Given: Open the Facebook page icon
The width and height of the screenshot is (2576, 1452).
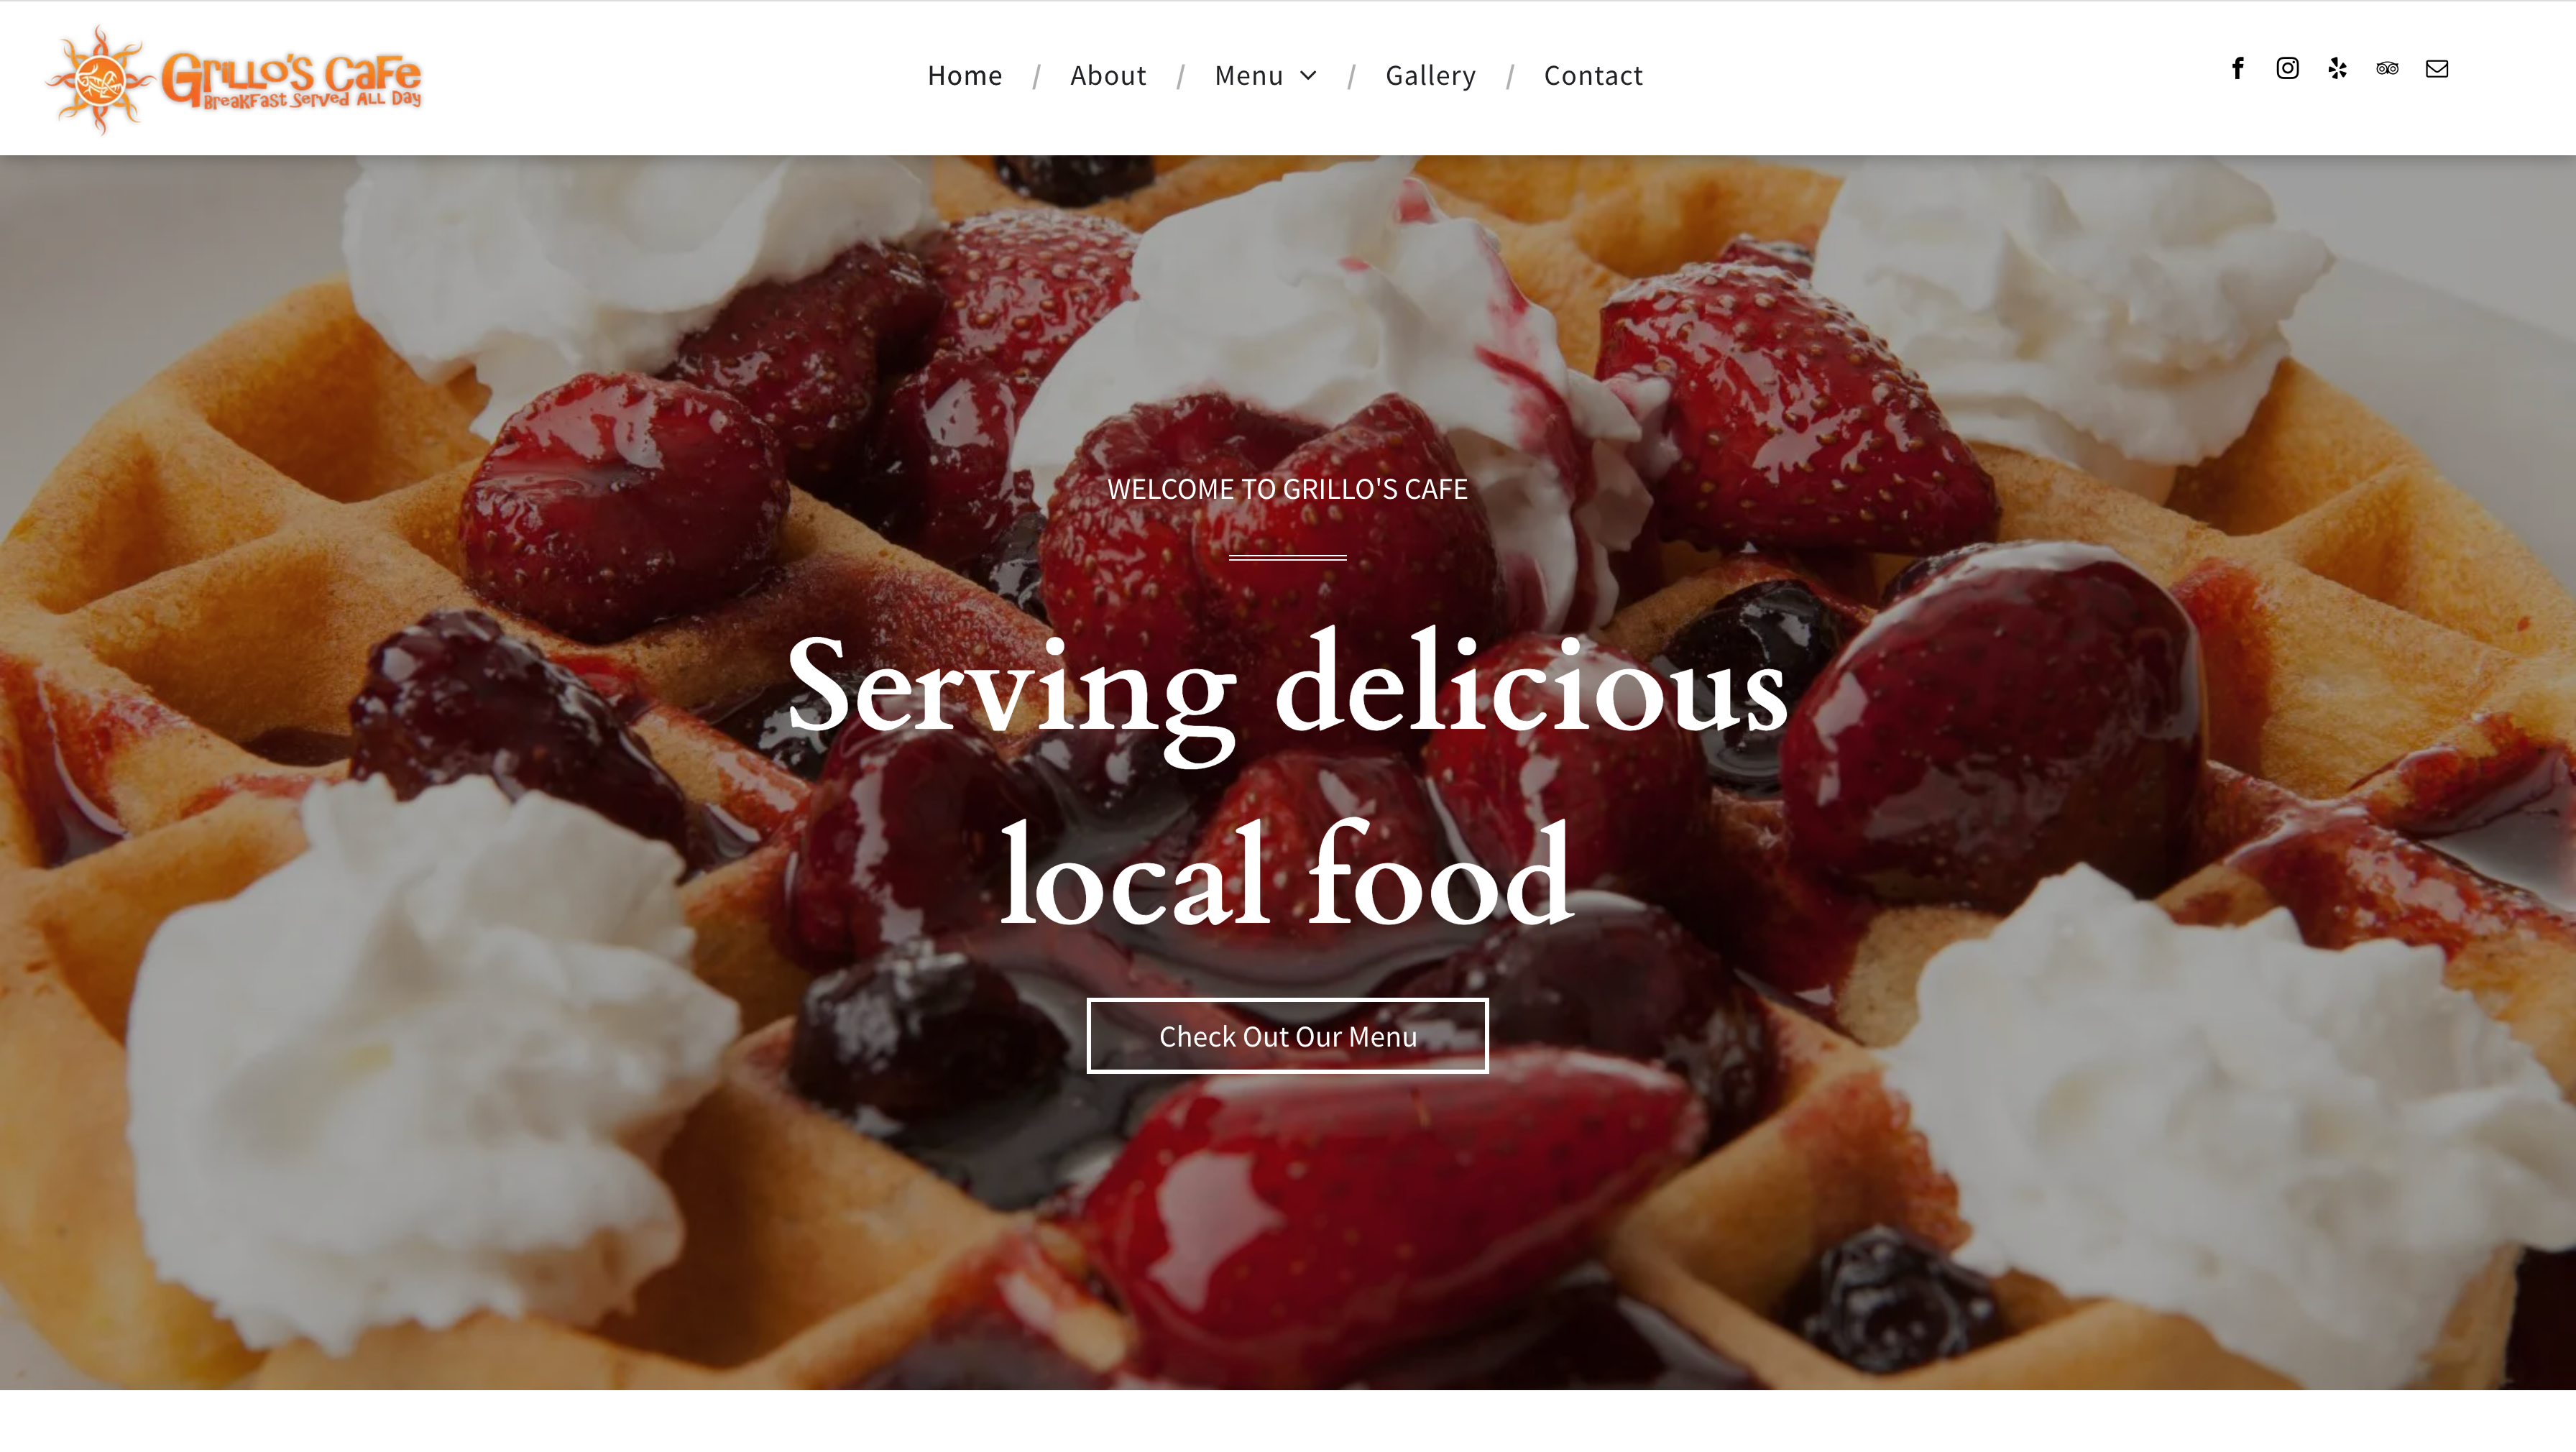Looking at the screenshot, I should 2237,68.
